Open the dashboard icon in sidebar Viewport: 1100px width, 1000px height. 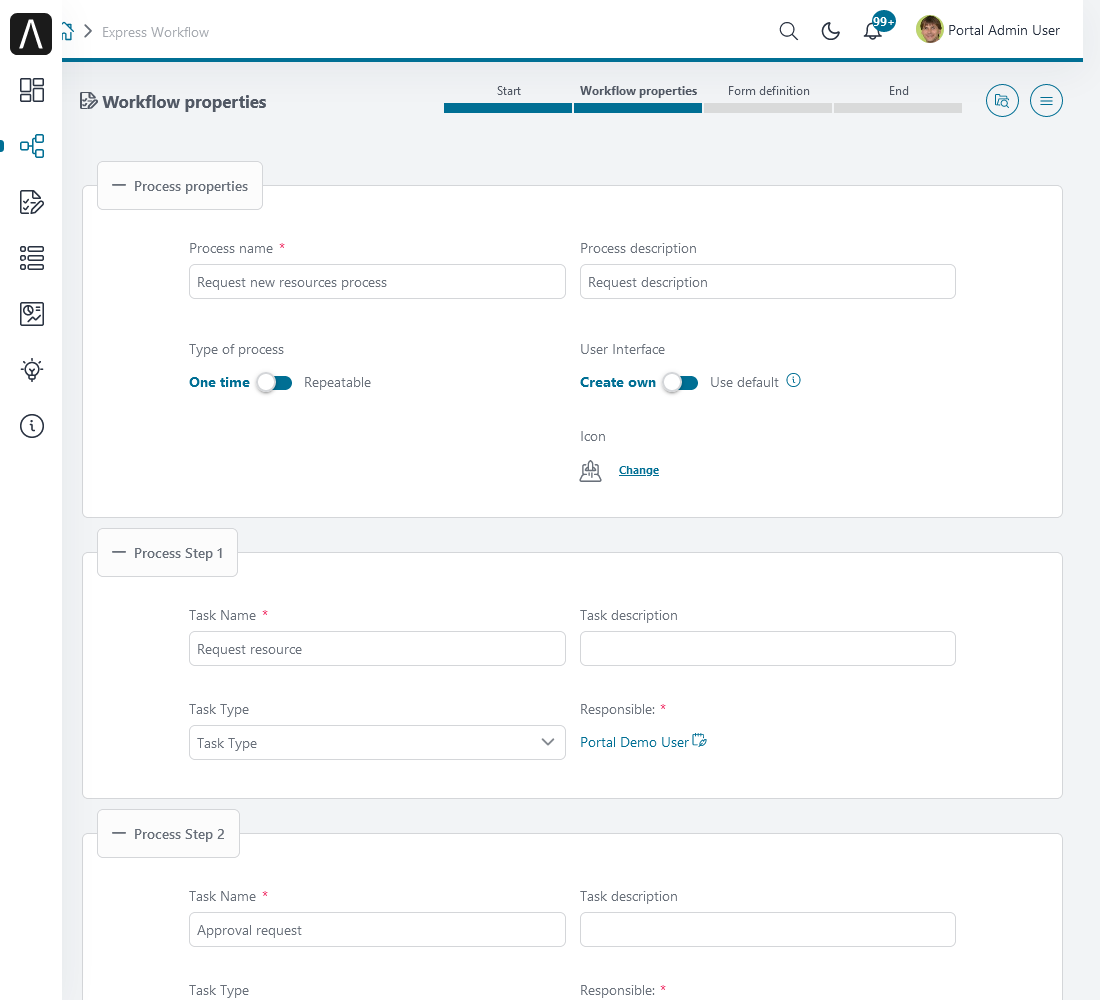pyautogui.click(x=32, y=90)
